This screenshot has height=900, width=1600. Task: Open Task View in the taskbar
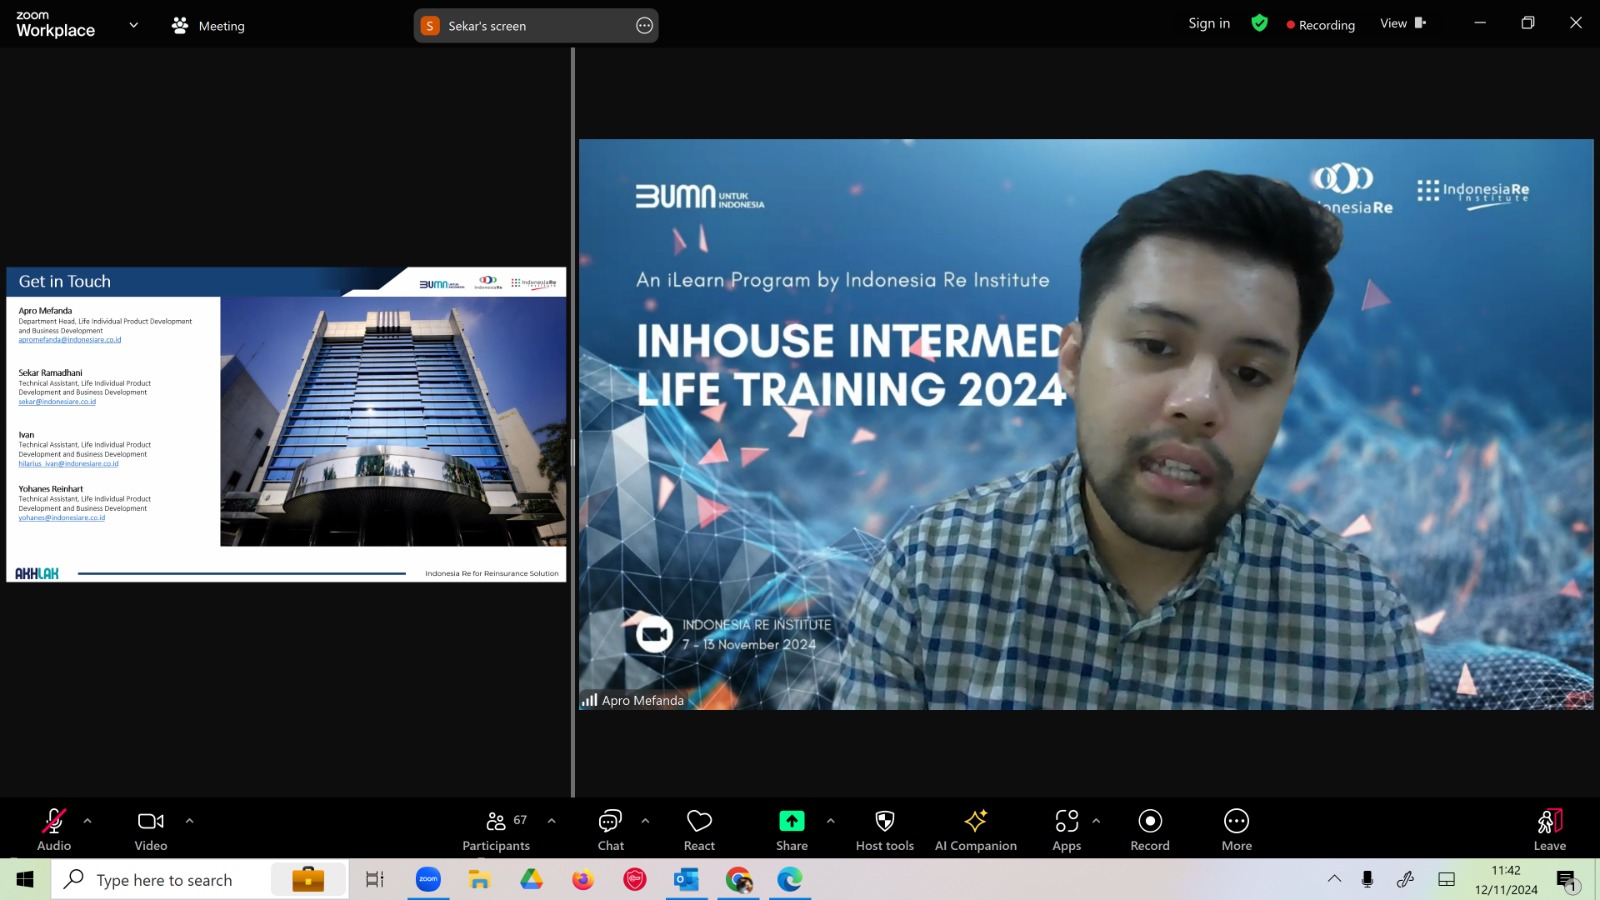[375, 880]
